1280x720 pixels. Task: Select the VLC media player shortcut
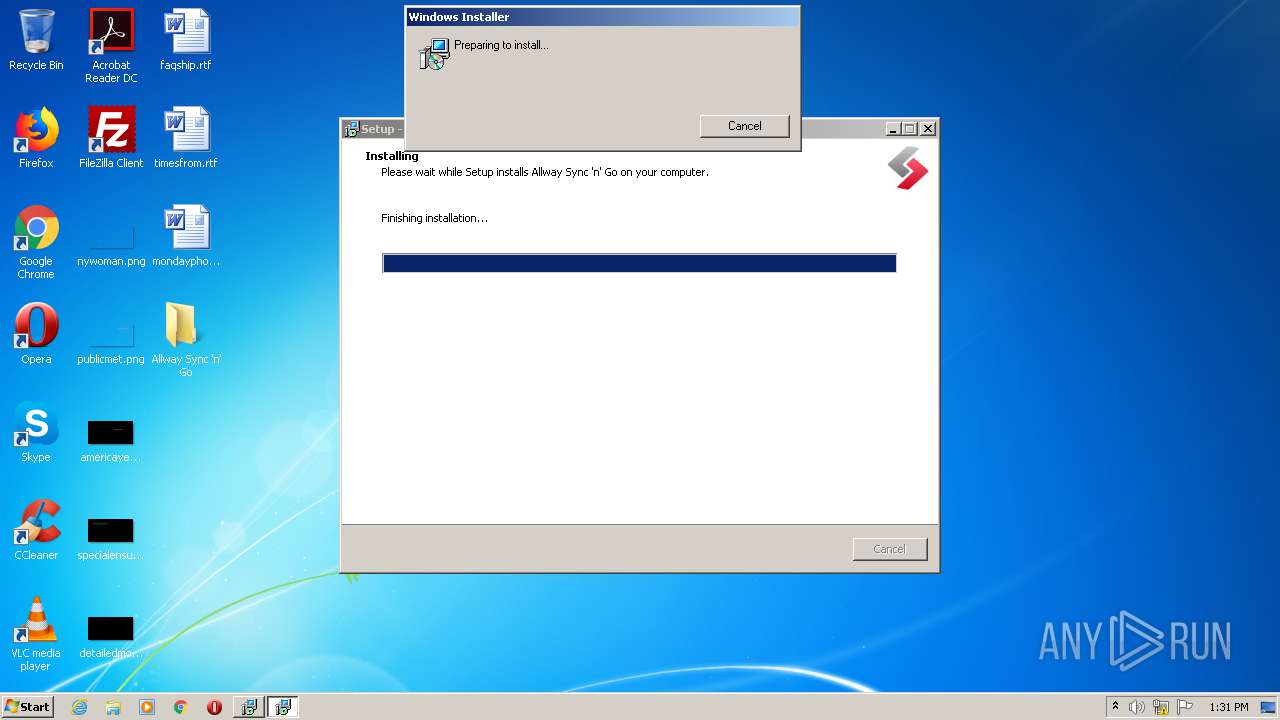coord(36,634)
